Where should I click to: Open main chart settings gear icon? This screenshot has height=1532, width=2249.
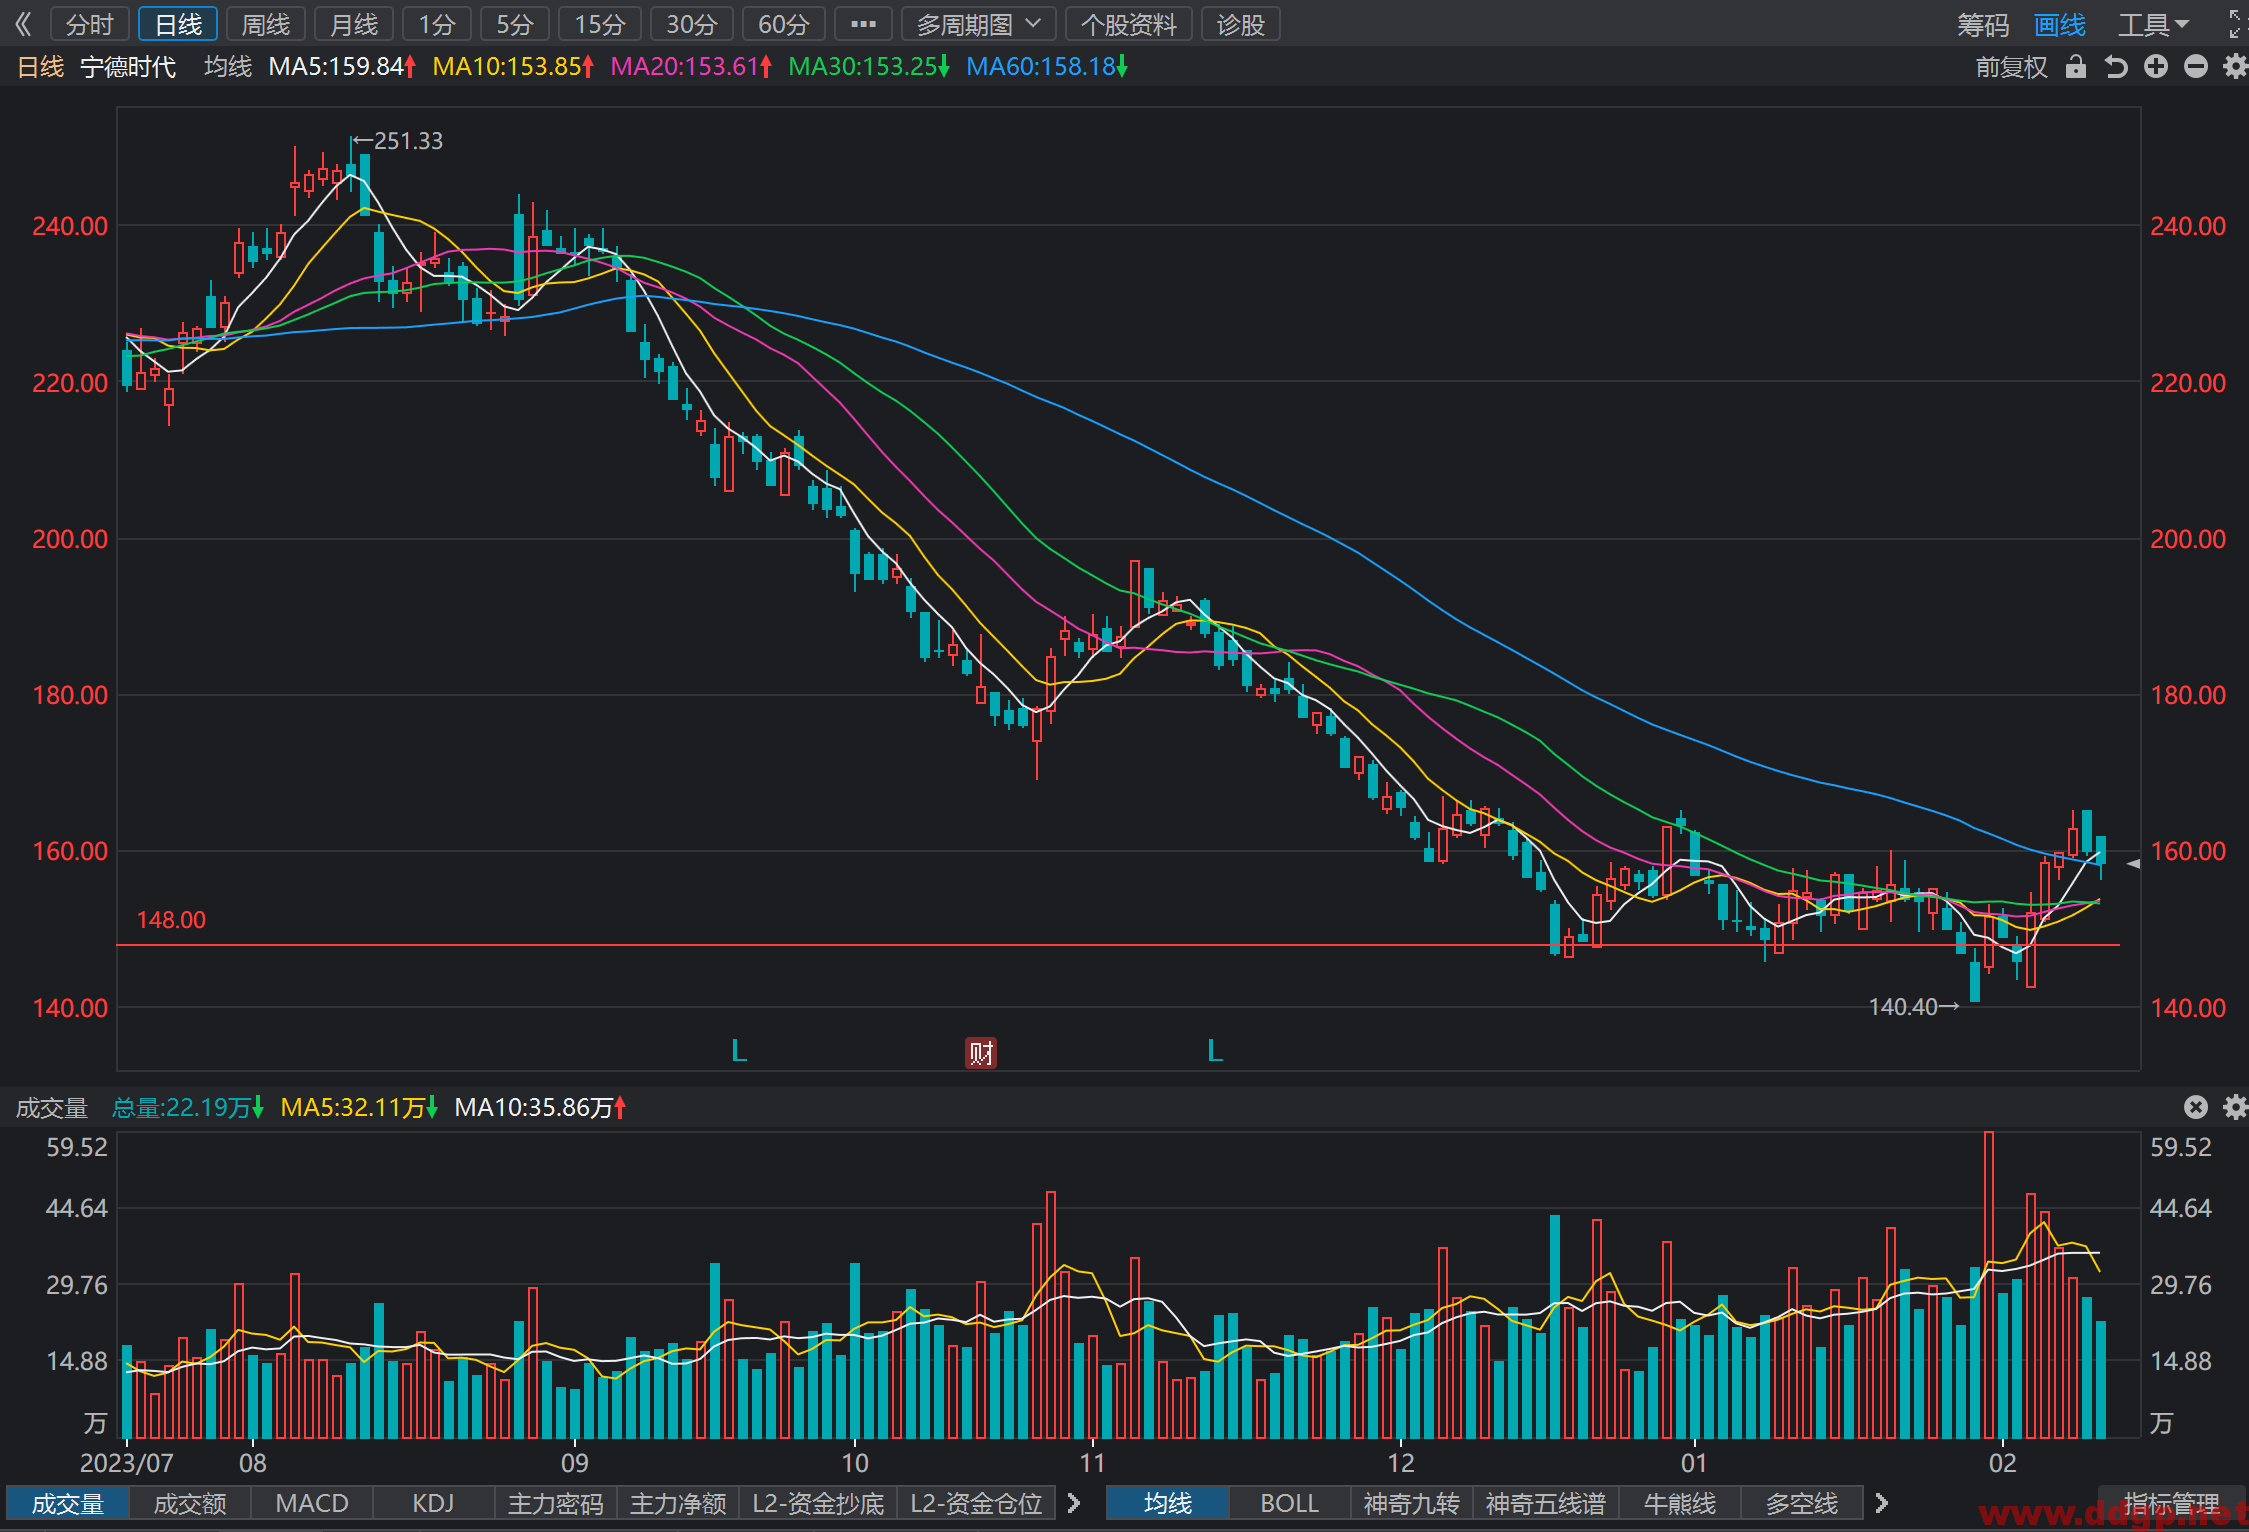pos(2235,67)
